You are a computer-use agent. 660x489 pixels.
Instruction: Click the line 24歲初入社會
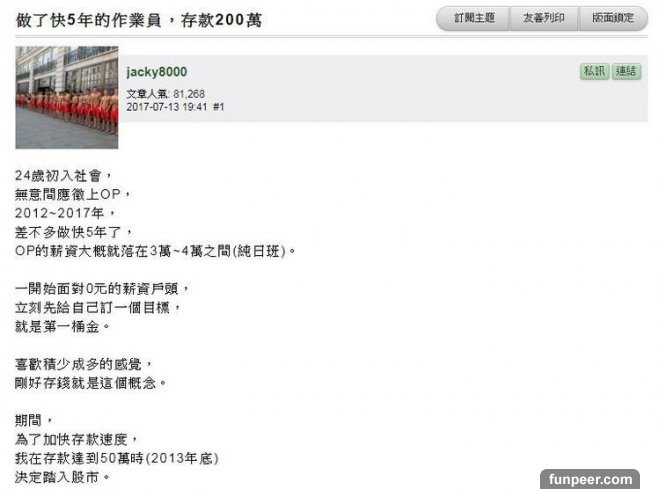click(x=63, y=175)
